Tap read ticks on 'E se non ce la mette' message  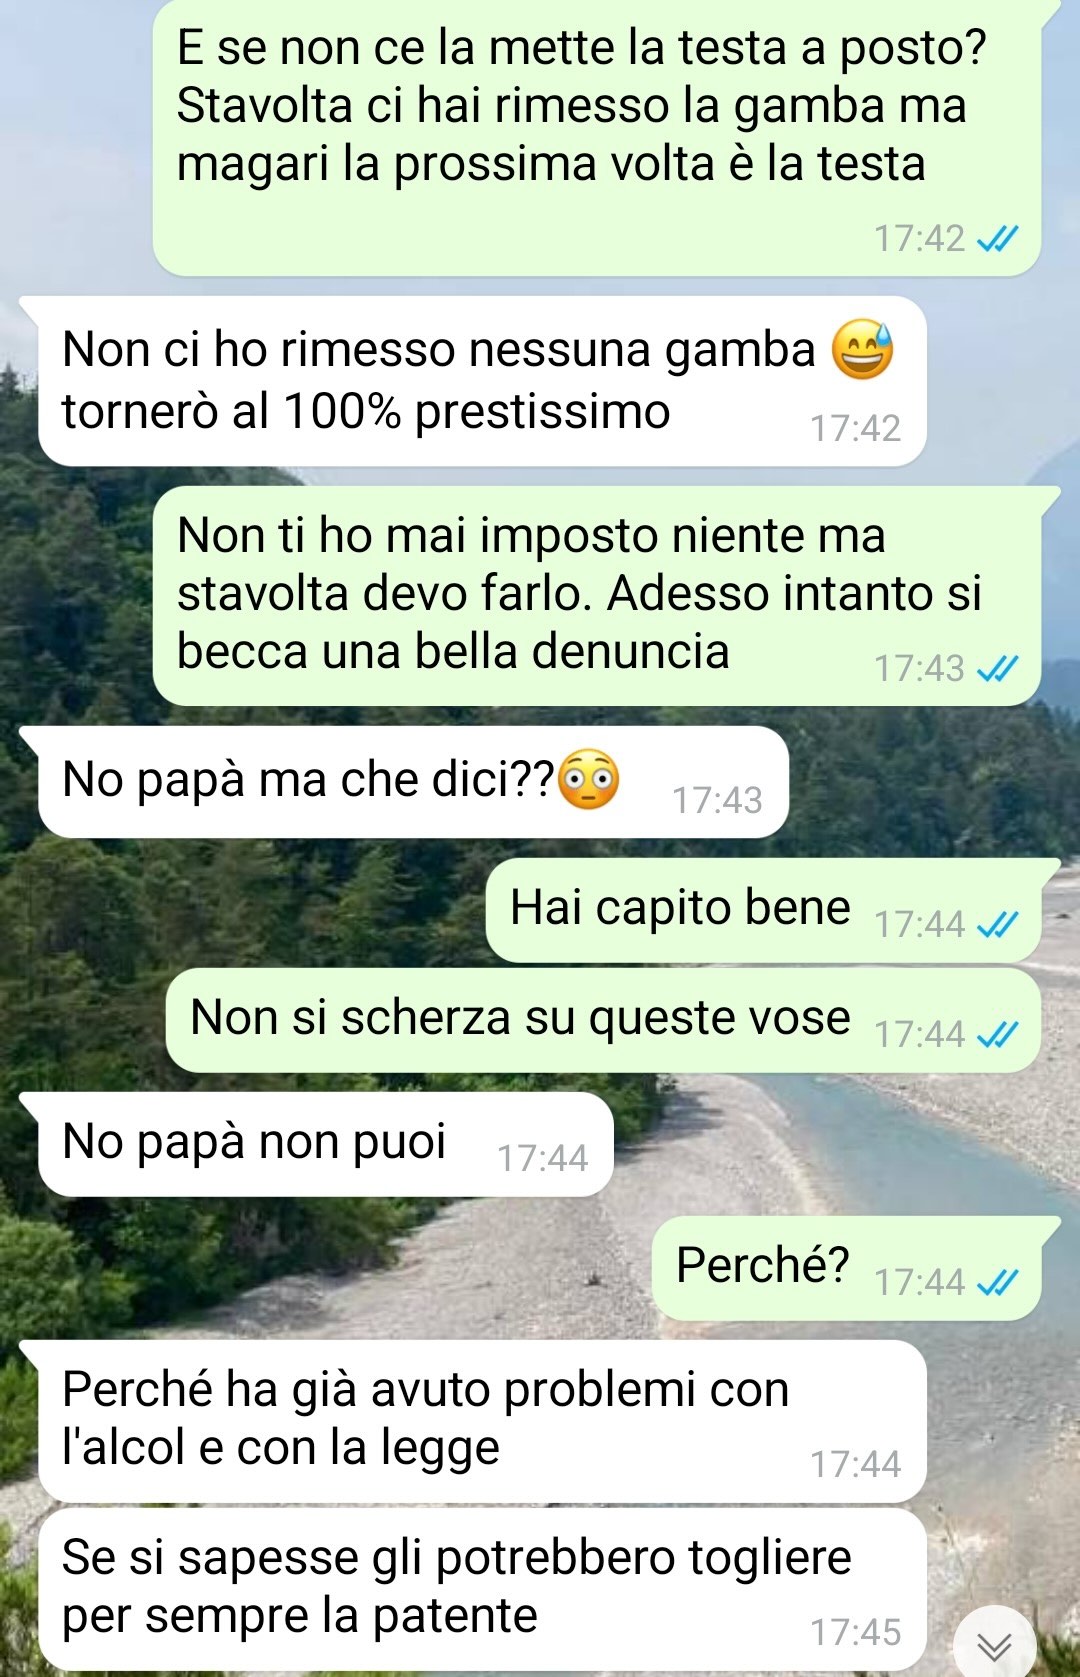(x=997, y=239)
